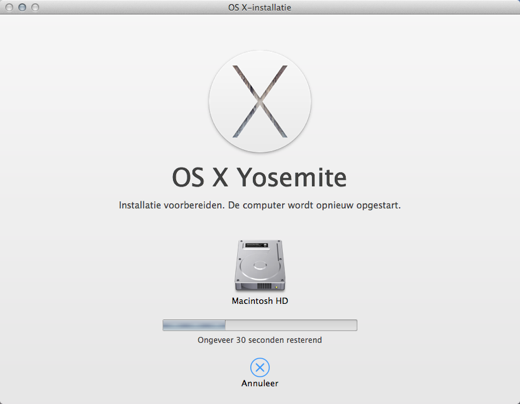Click the Macintosh HD disk label
Screen dimensions: 520x404
tap(260, 301)
